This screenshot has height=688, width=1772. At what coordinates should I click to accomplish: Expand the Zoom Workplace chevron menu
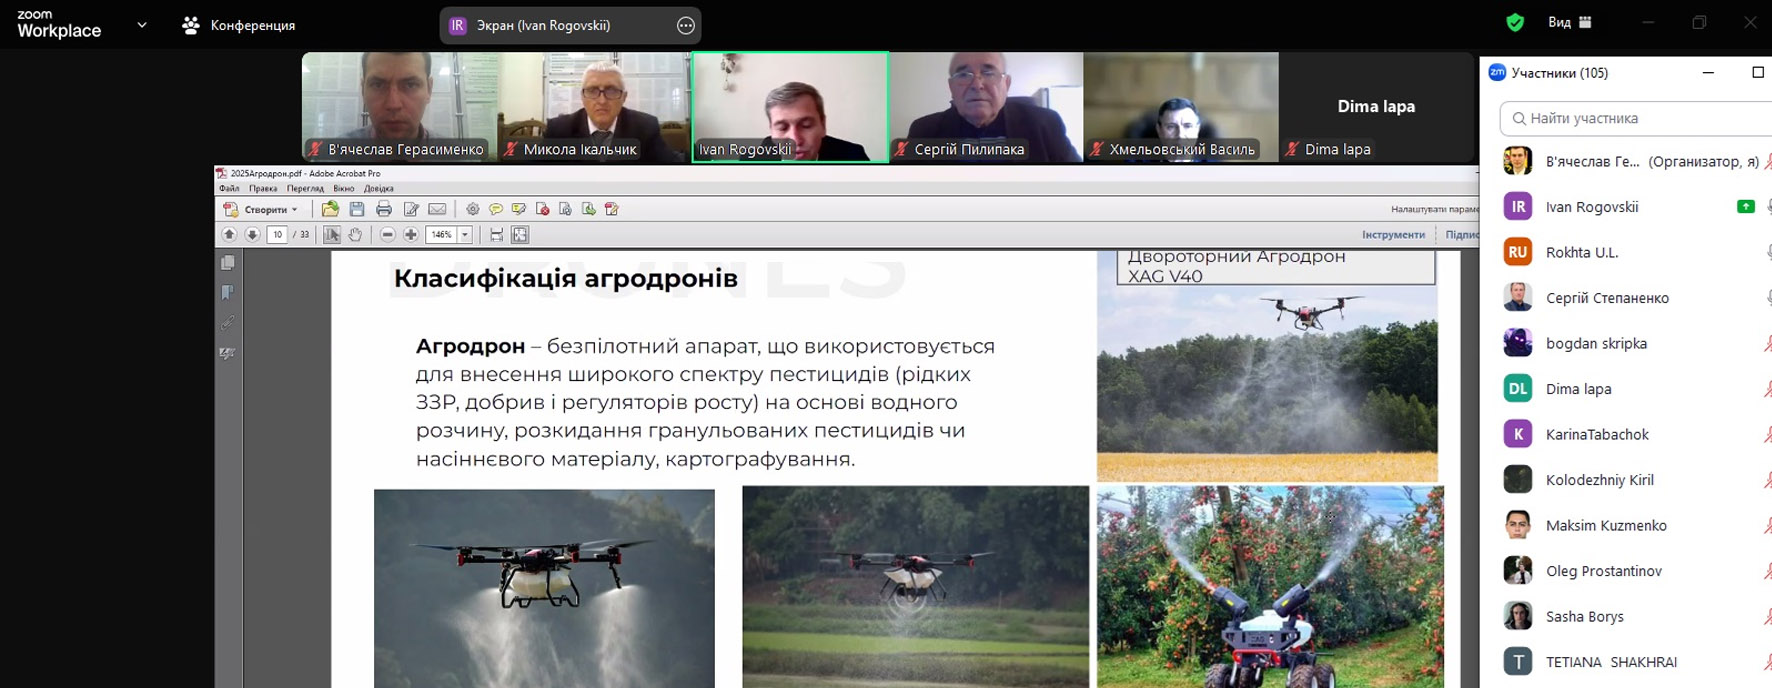click(142, 25)
